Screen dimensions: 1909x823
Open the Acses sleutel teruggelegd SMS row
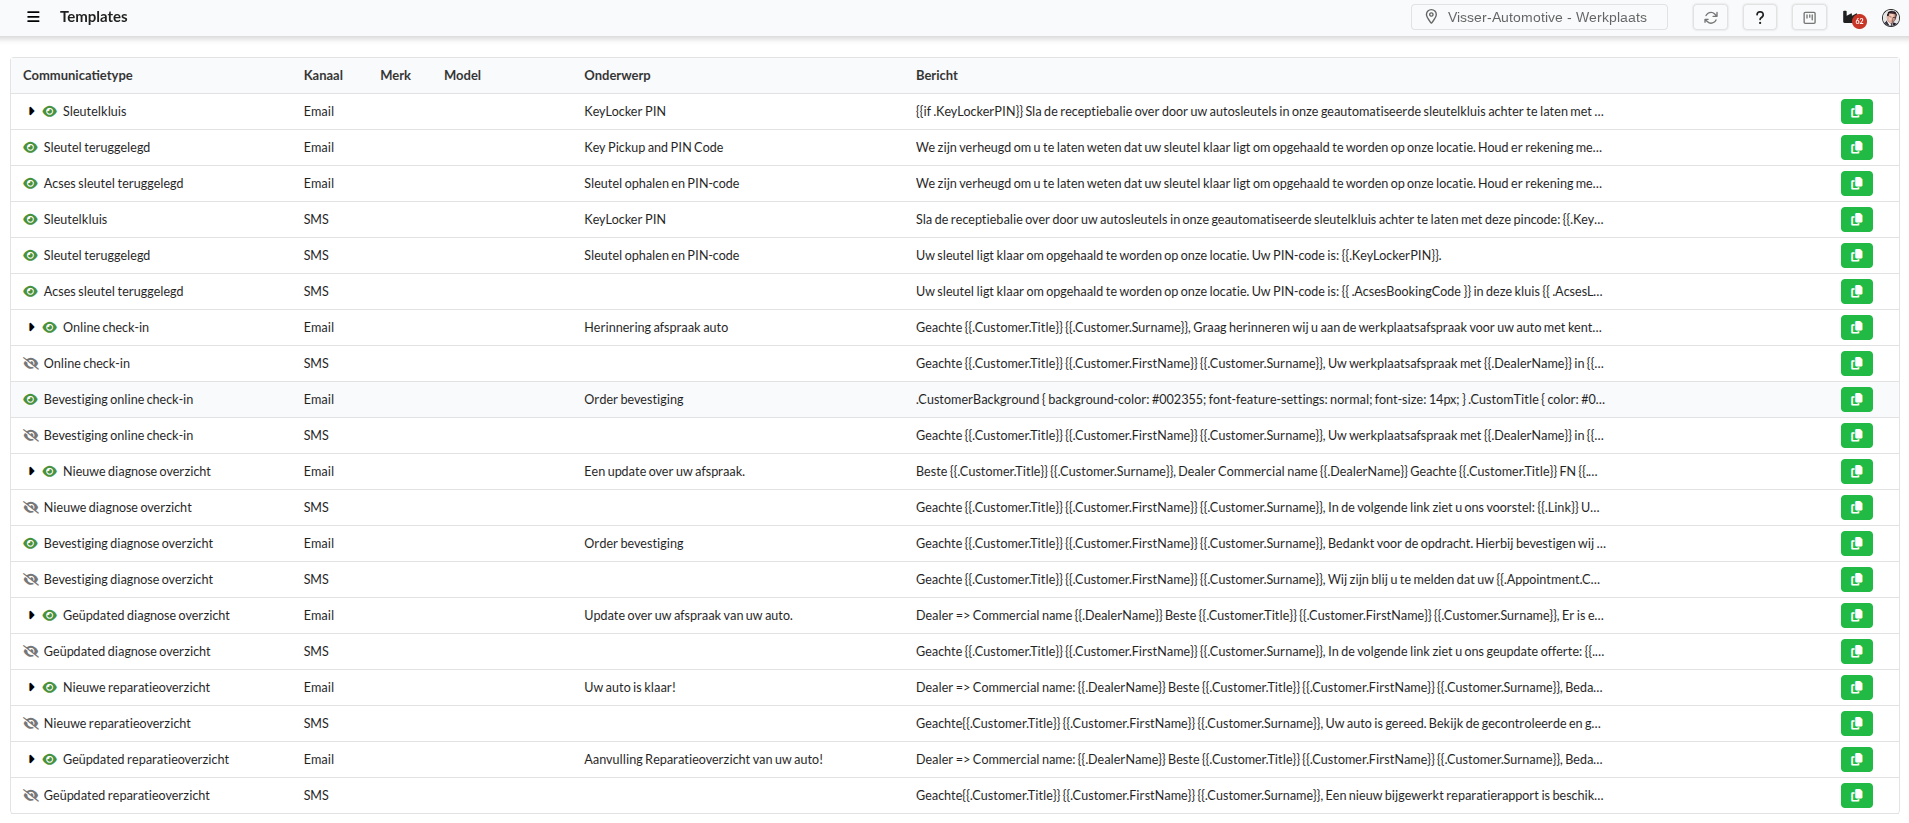(x=113, y=292)
